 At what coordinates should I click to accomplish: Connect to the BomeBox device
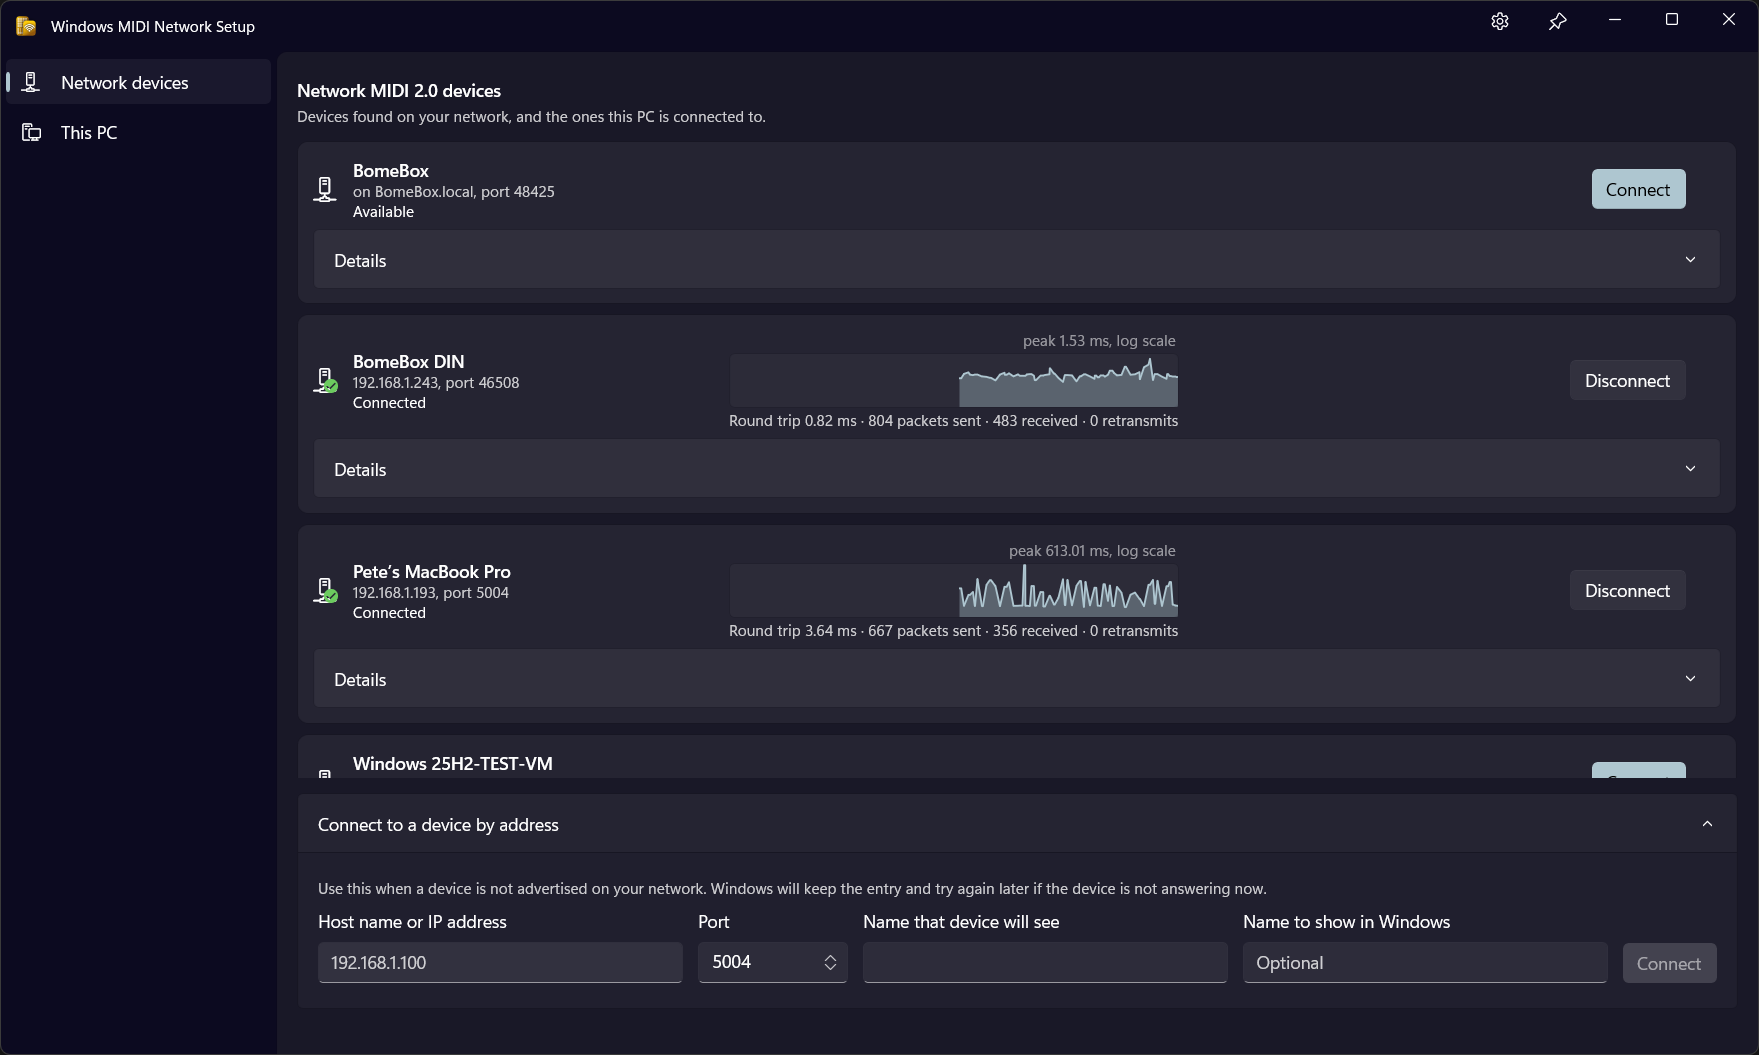pyautogui.click(x=1638, y=189)
